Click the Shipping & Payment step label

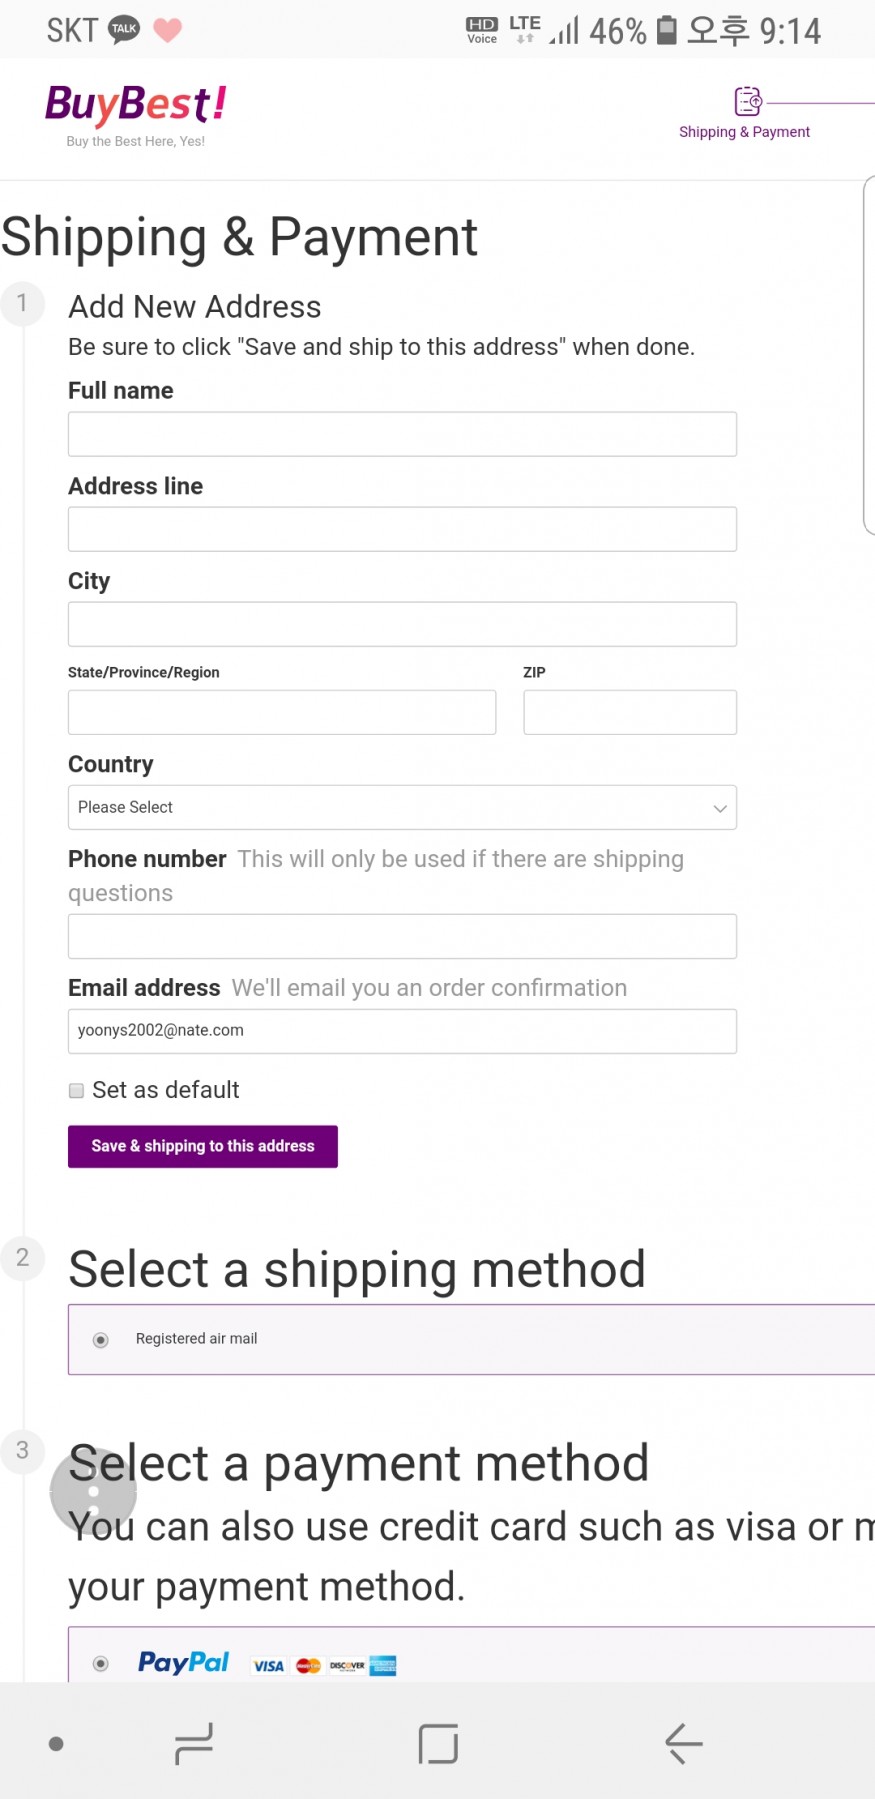coord(744,132)
